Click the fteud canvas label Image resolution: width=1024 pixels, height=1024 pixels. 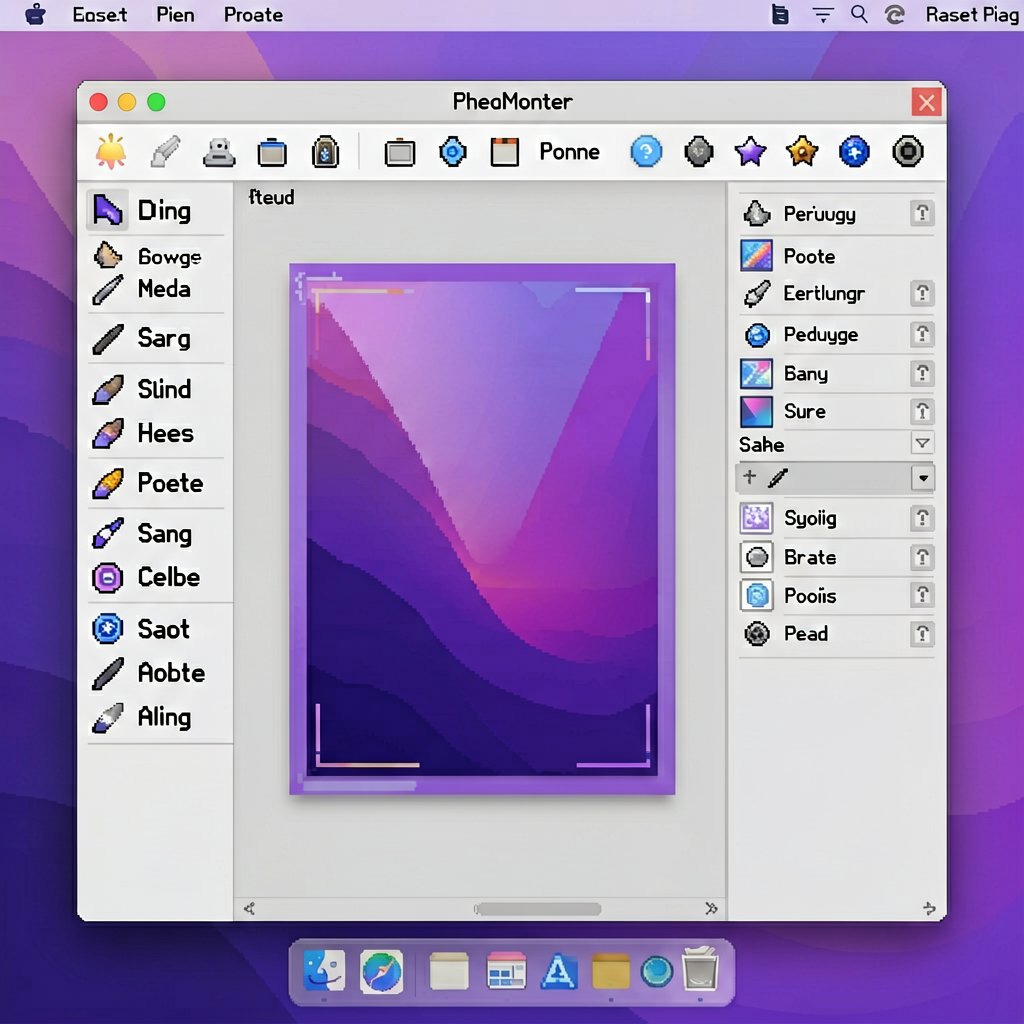[271, 197]
